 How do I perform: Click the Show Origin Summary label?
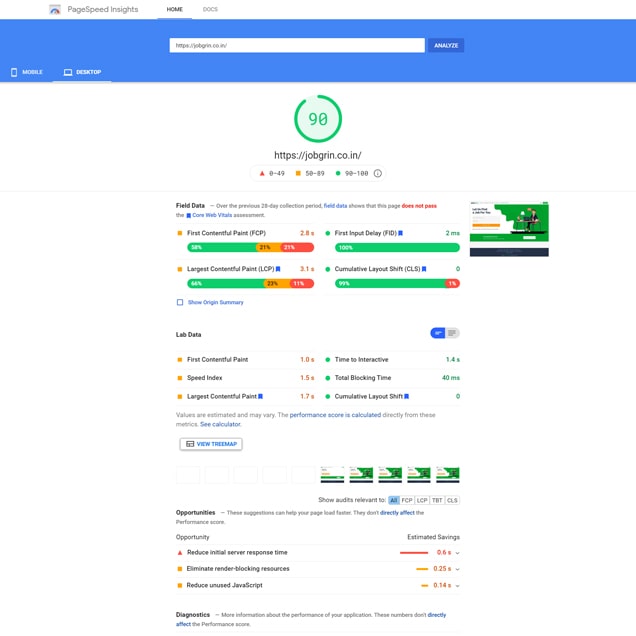point(215,303)
